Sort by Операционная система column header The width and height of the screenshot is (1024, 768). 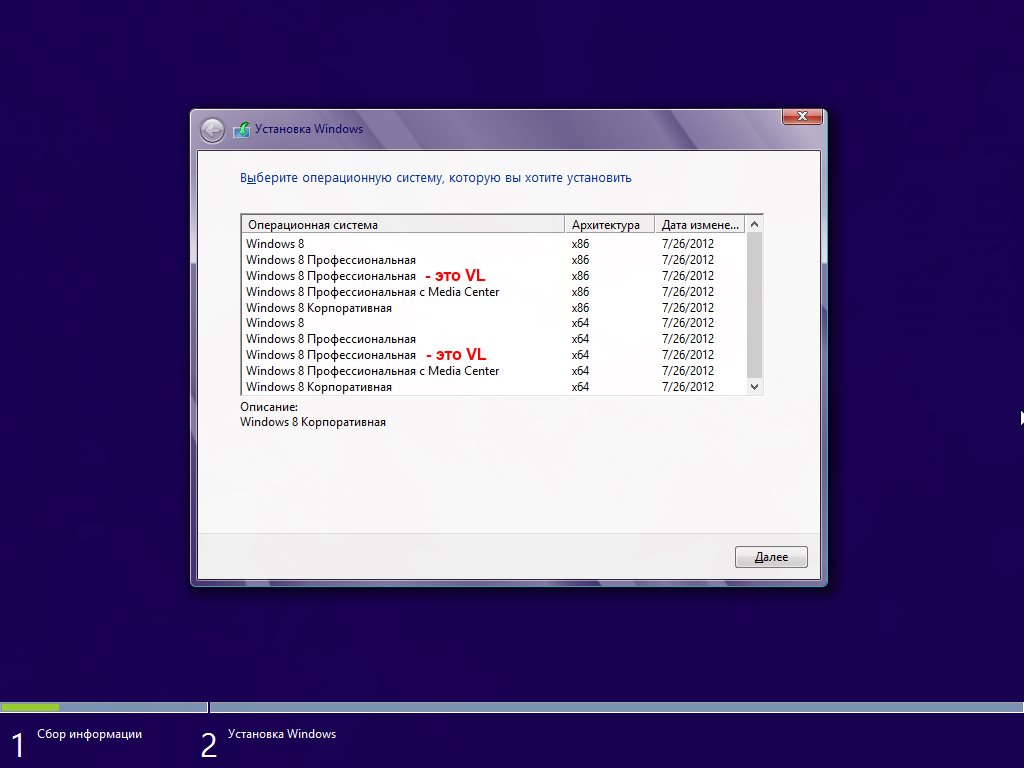403,225
